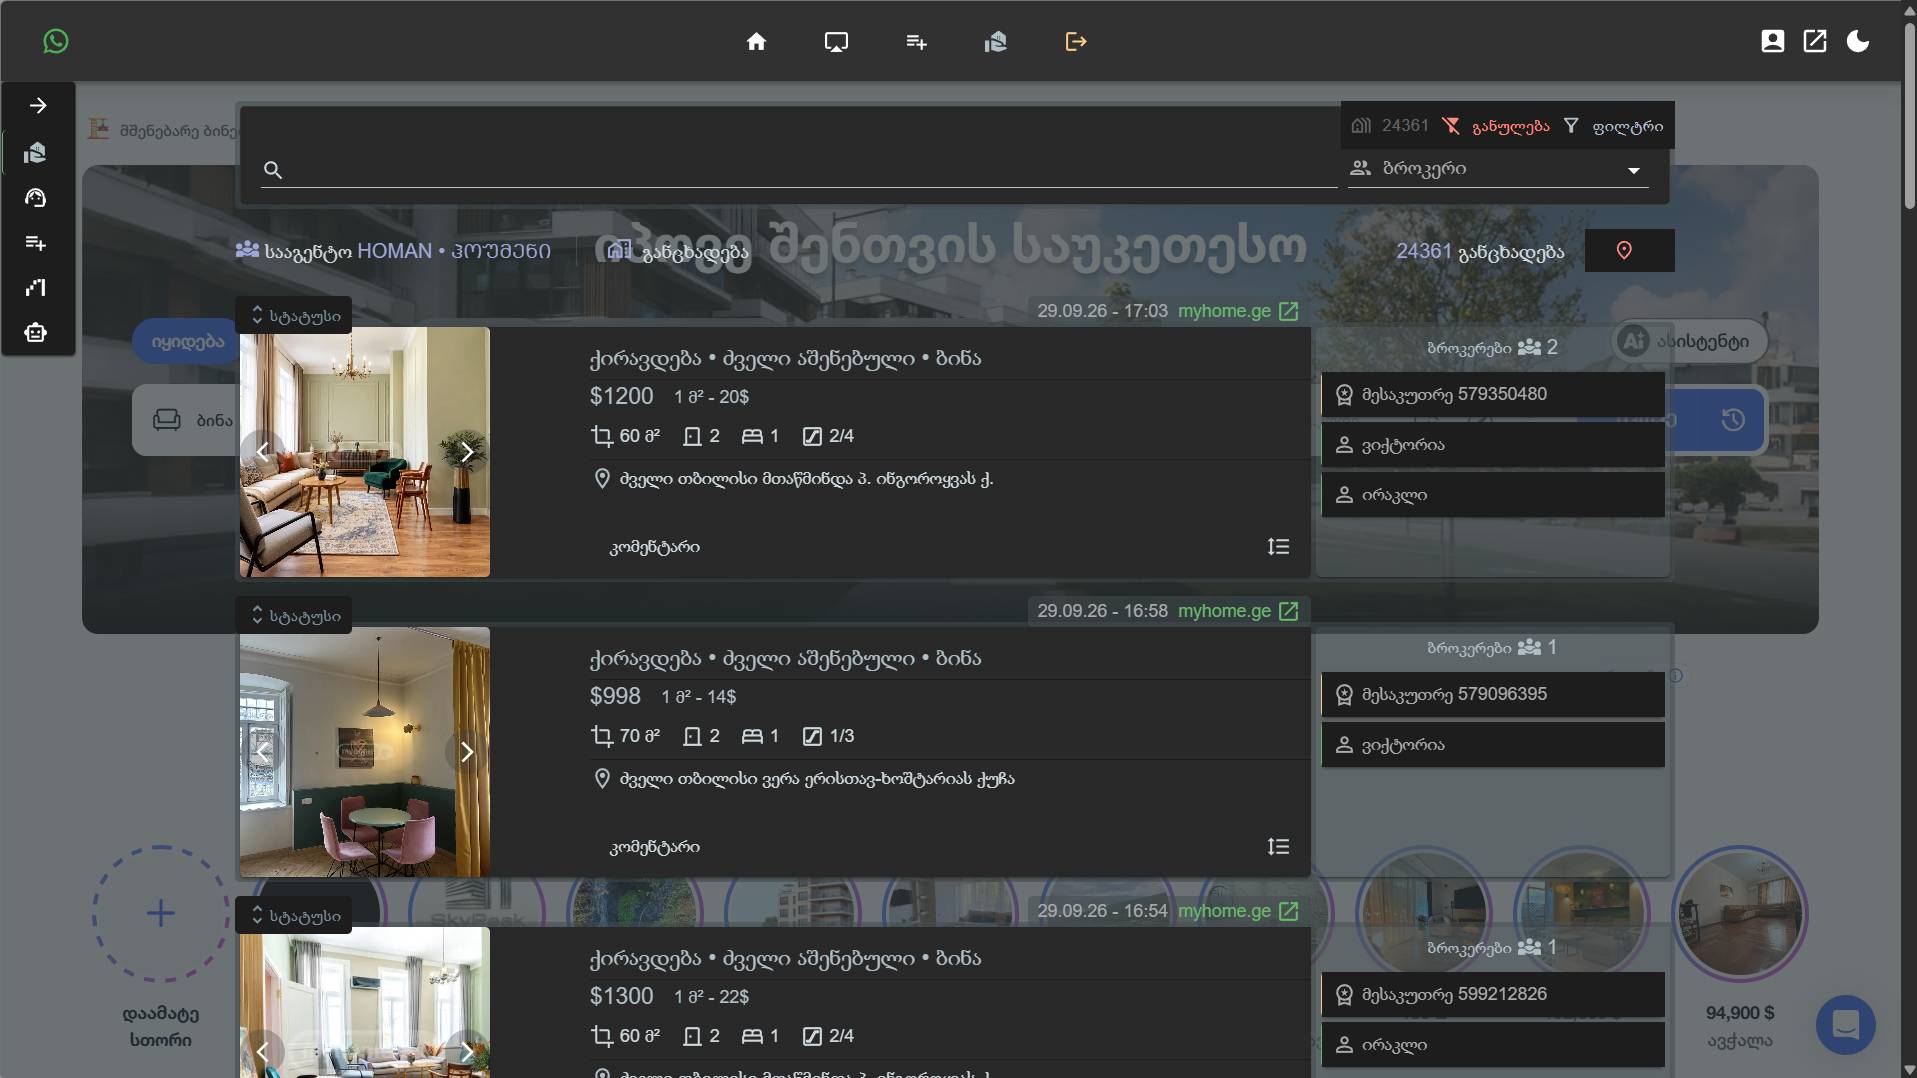1917x1078 pixels.
Task: Open the ფილტრი filter button
Action: point(1613,126)
